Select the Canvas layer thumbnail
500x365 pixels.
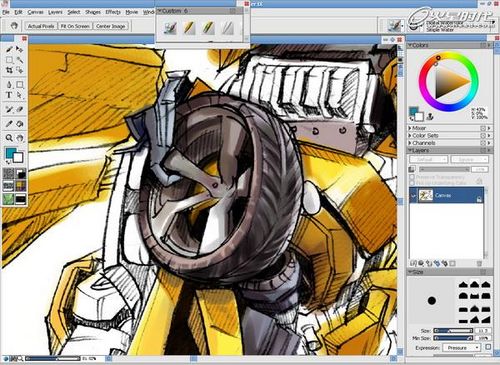(426, 195)
